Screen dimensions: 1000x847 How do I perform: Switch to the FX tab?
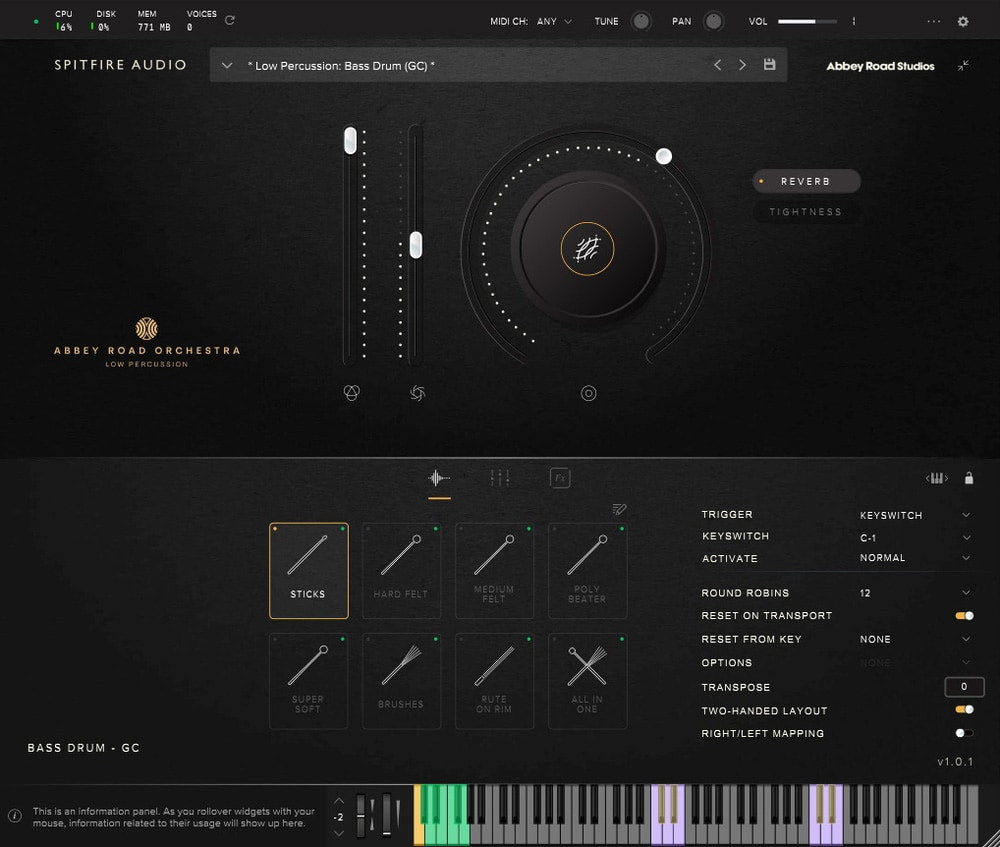560,478
